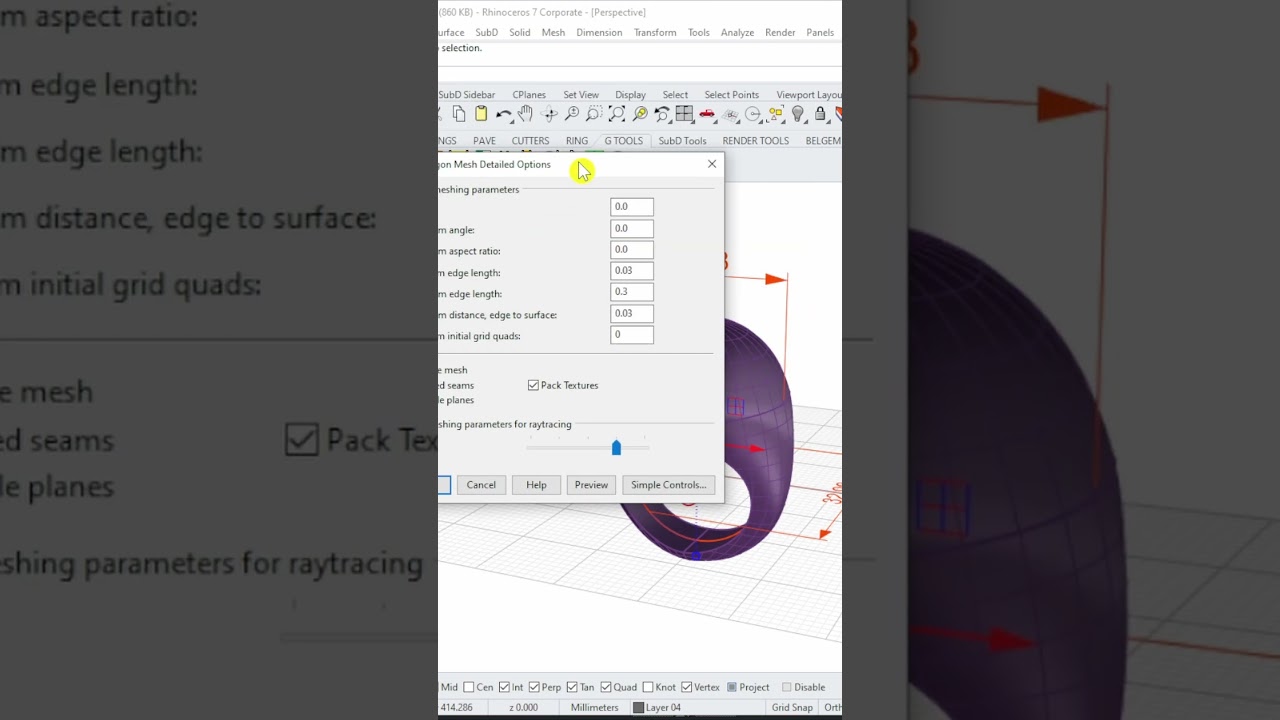Click Layer 04 color swatch in status bar
The width and height of the screenshot is (1280, 720).
click(638, 708)
